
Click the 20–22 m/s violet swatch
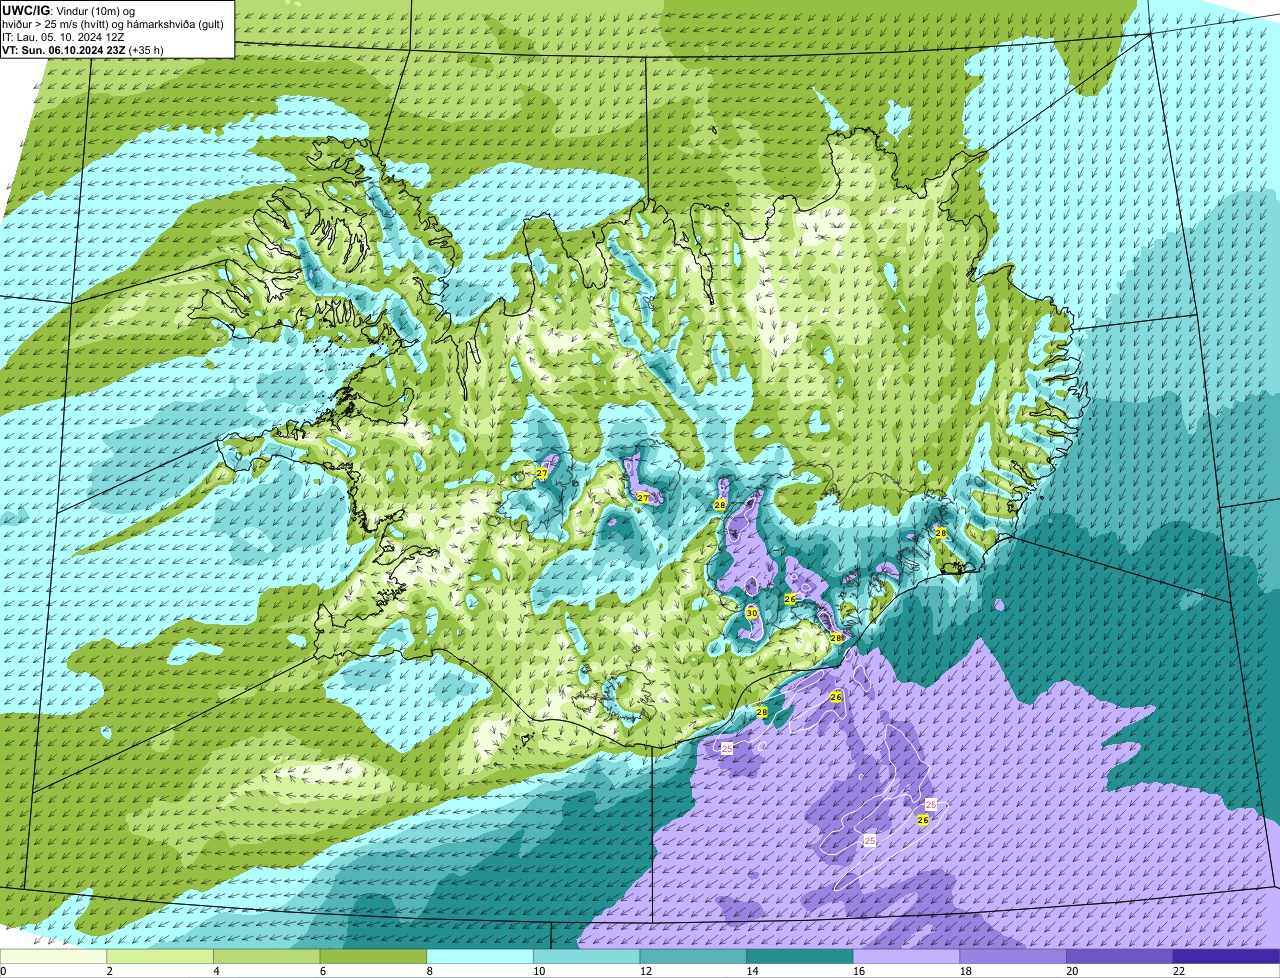(x=1119, y=956)
